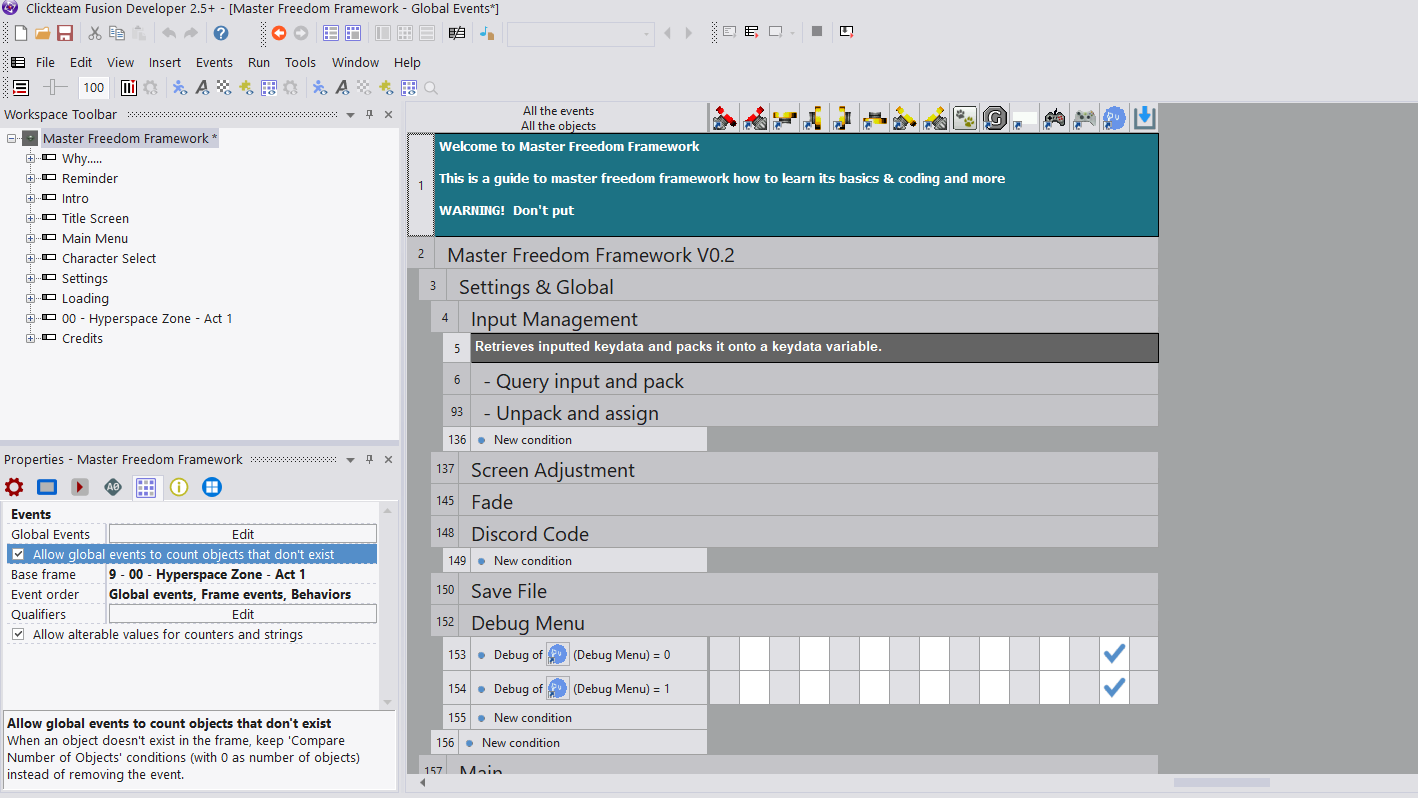This screenshot has width=1418, height=798.
Task: Click the Save application icon
Action: coord(65,33)
